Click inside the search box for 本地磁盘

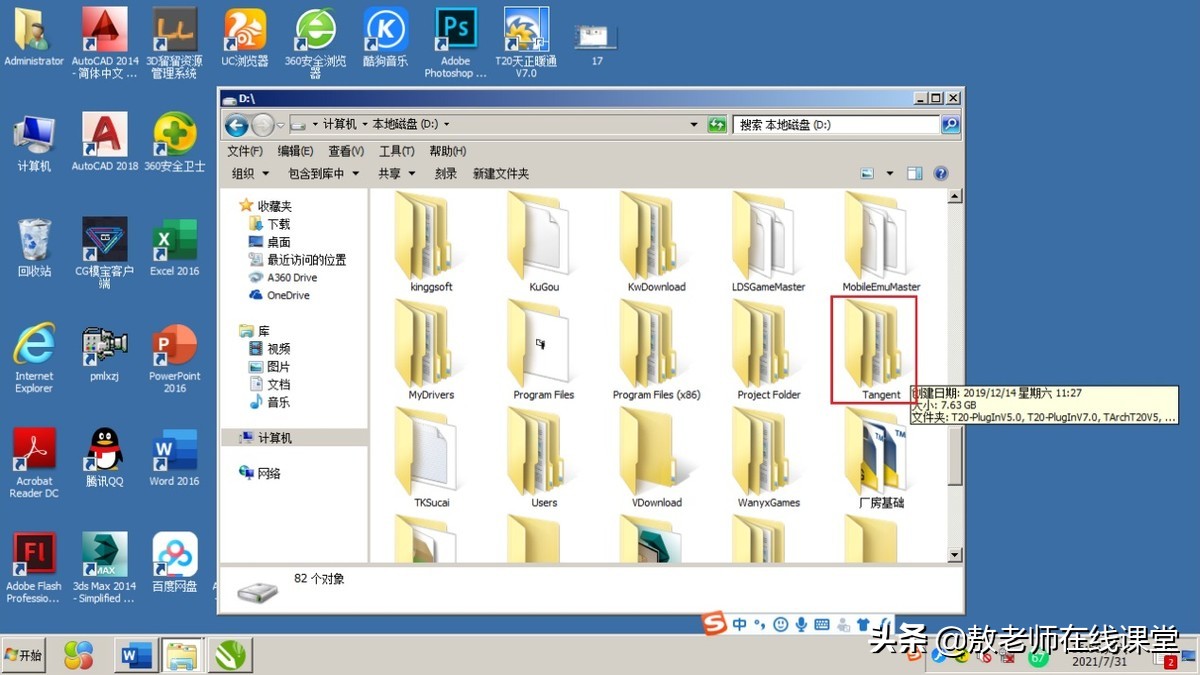coord(840,124)
